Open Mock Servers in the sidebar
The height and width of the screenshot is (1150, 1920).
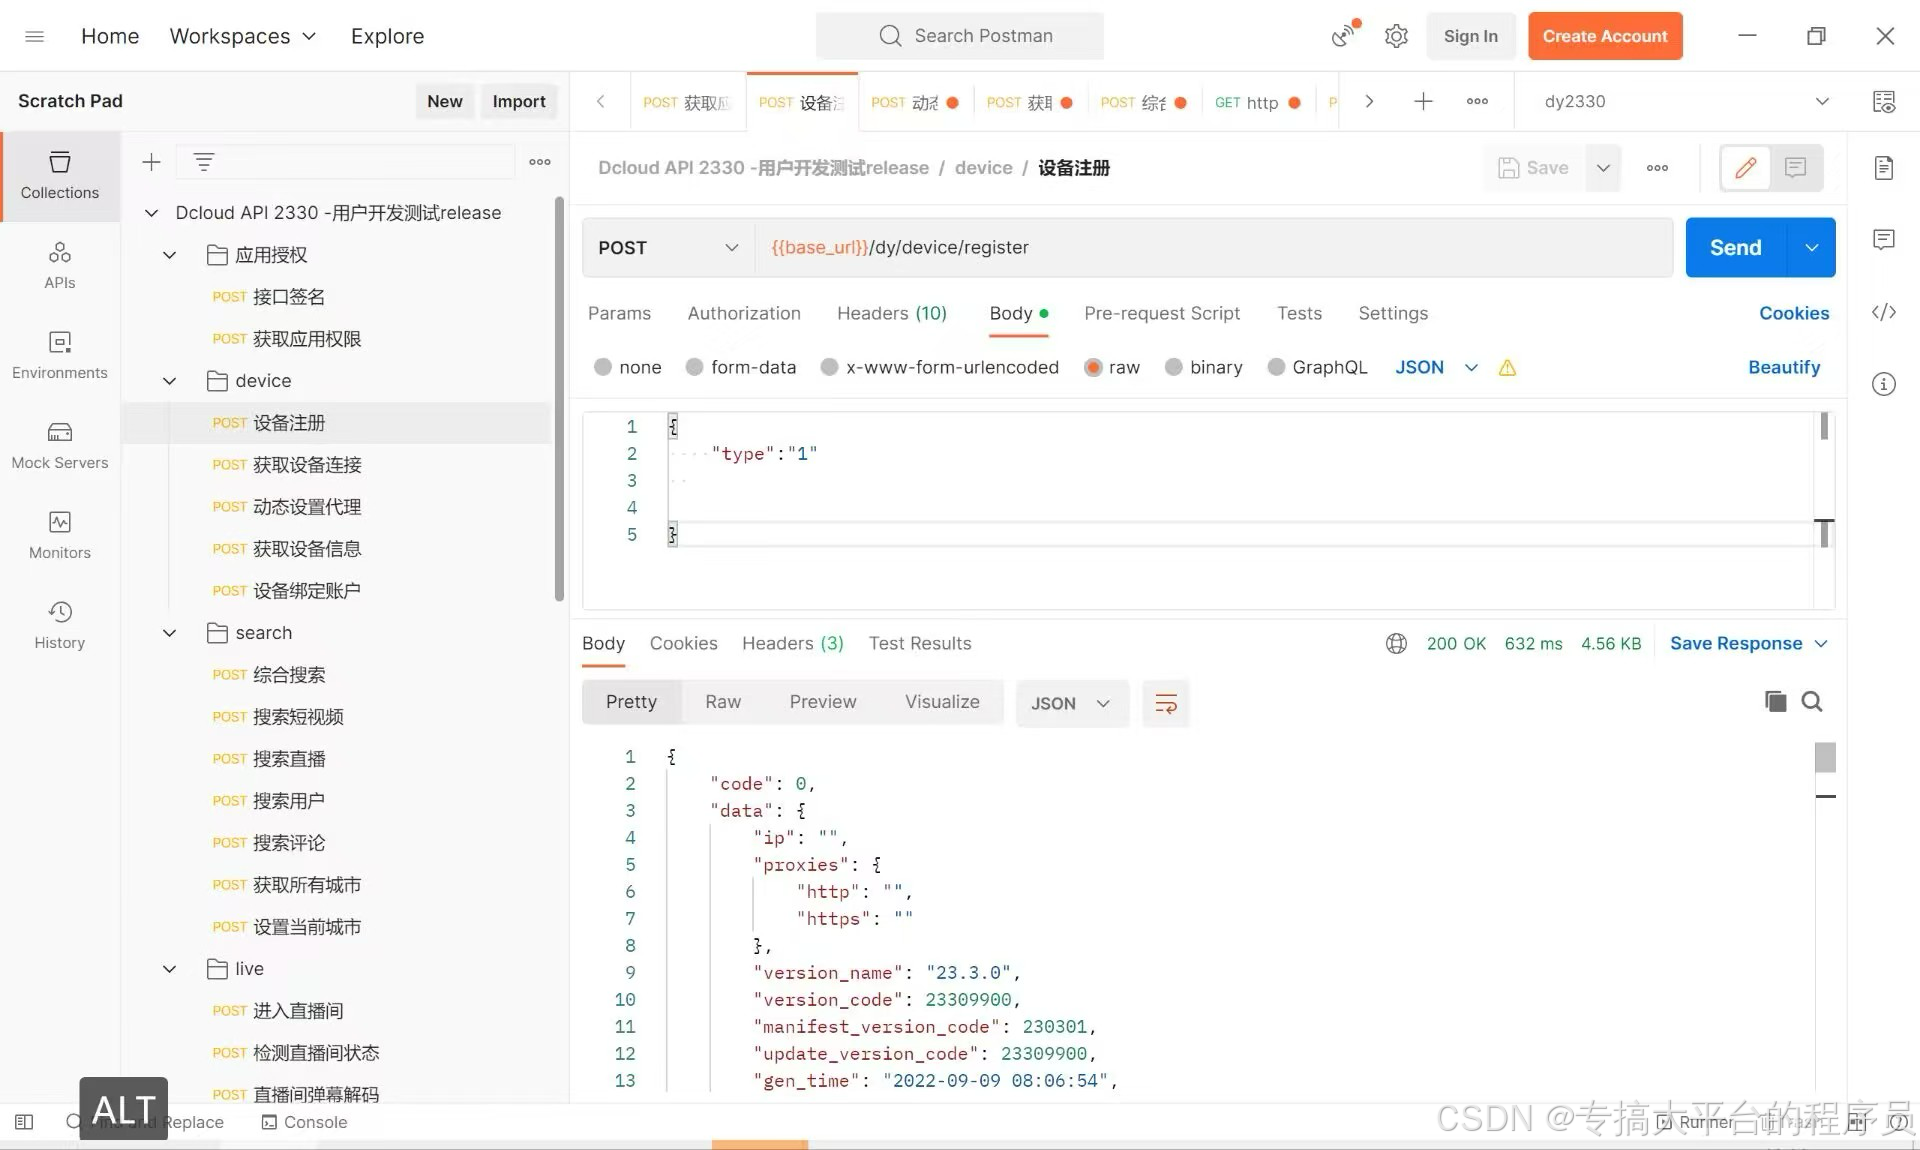pyautogui.click(x=60, y=445)
